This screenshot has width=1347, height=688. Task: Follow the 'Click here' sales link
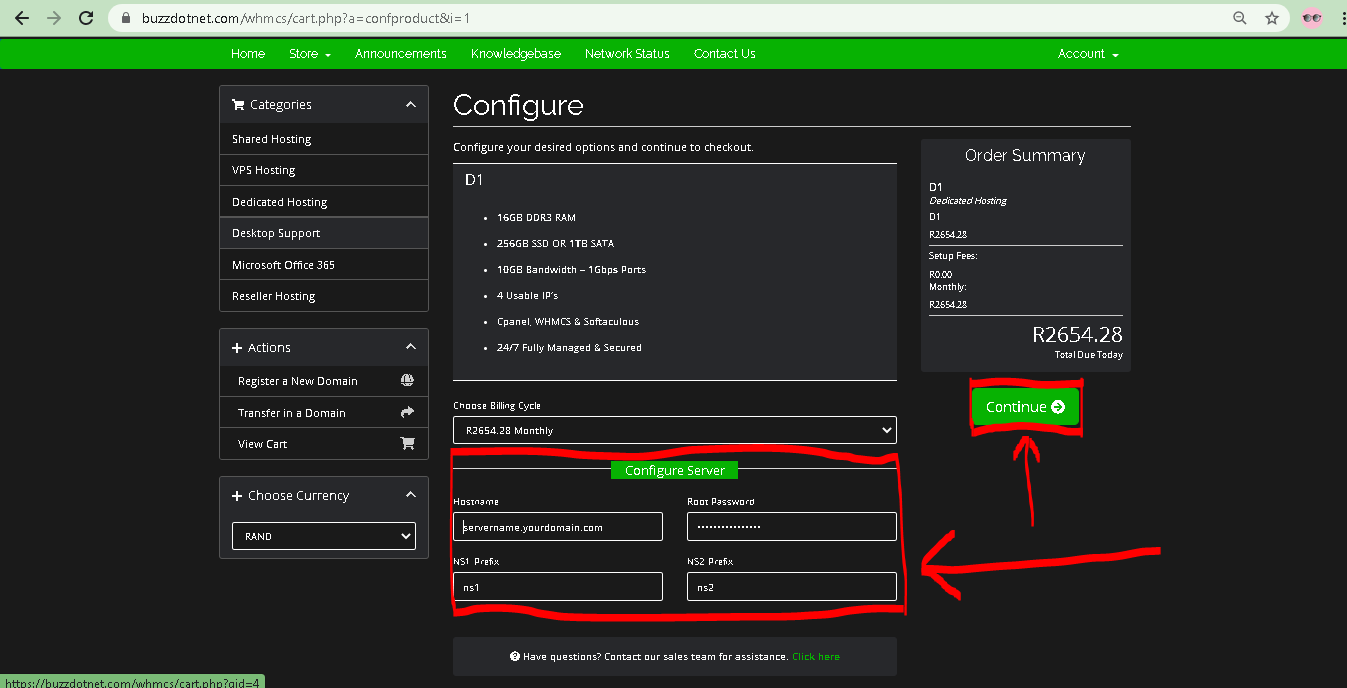click(x=815, y=657)
